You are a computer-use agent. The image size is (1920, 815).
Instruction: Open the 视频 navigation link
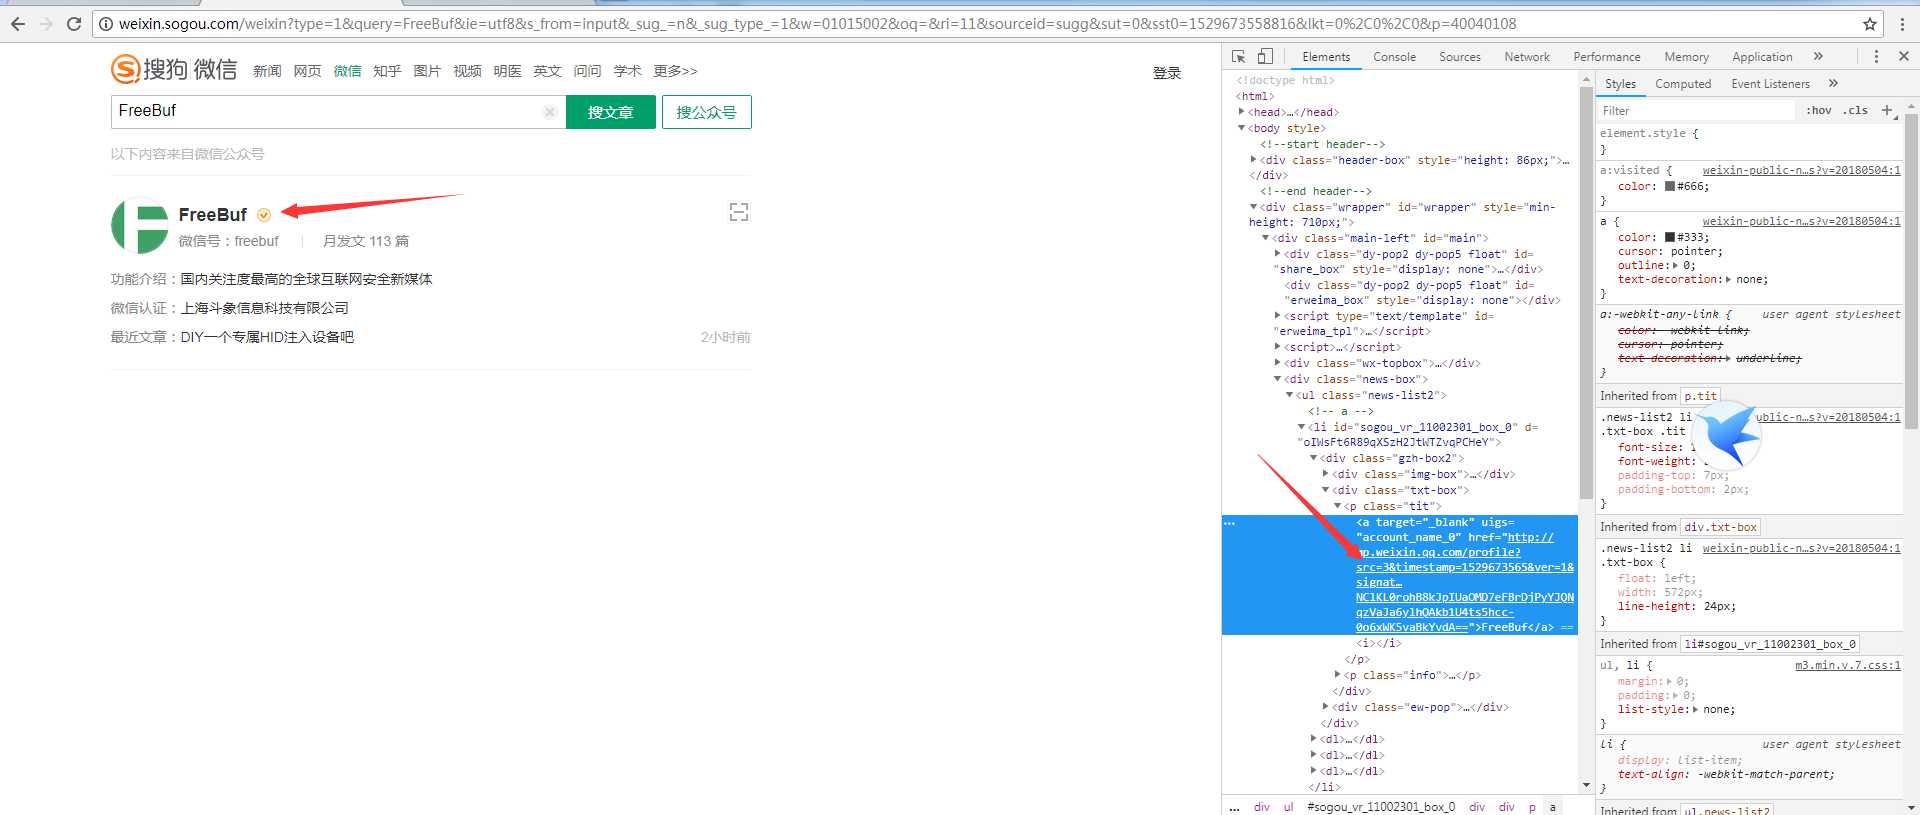tap(467, 71)
